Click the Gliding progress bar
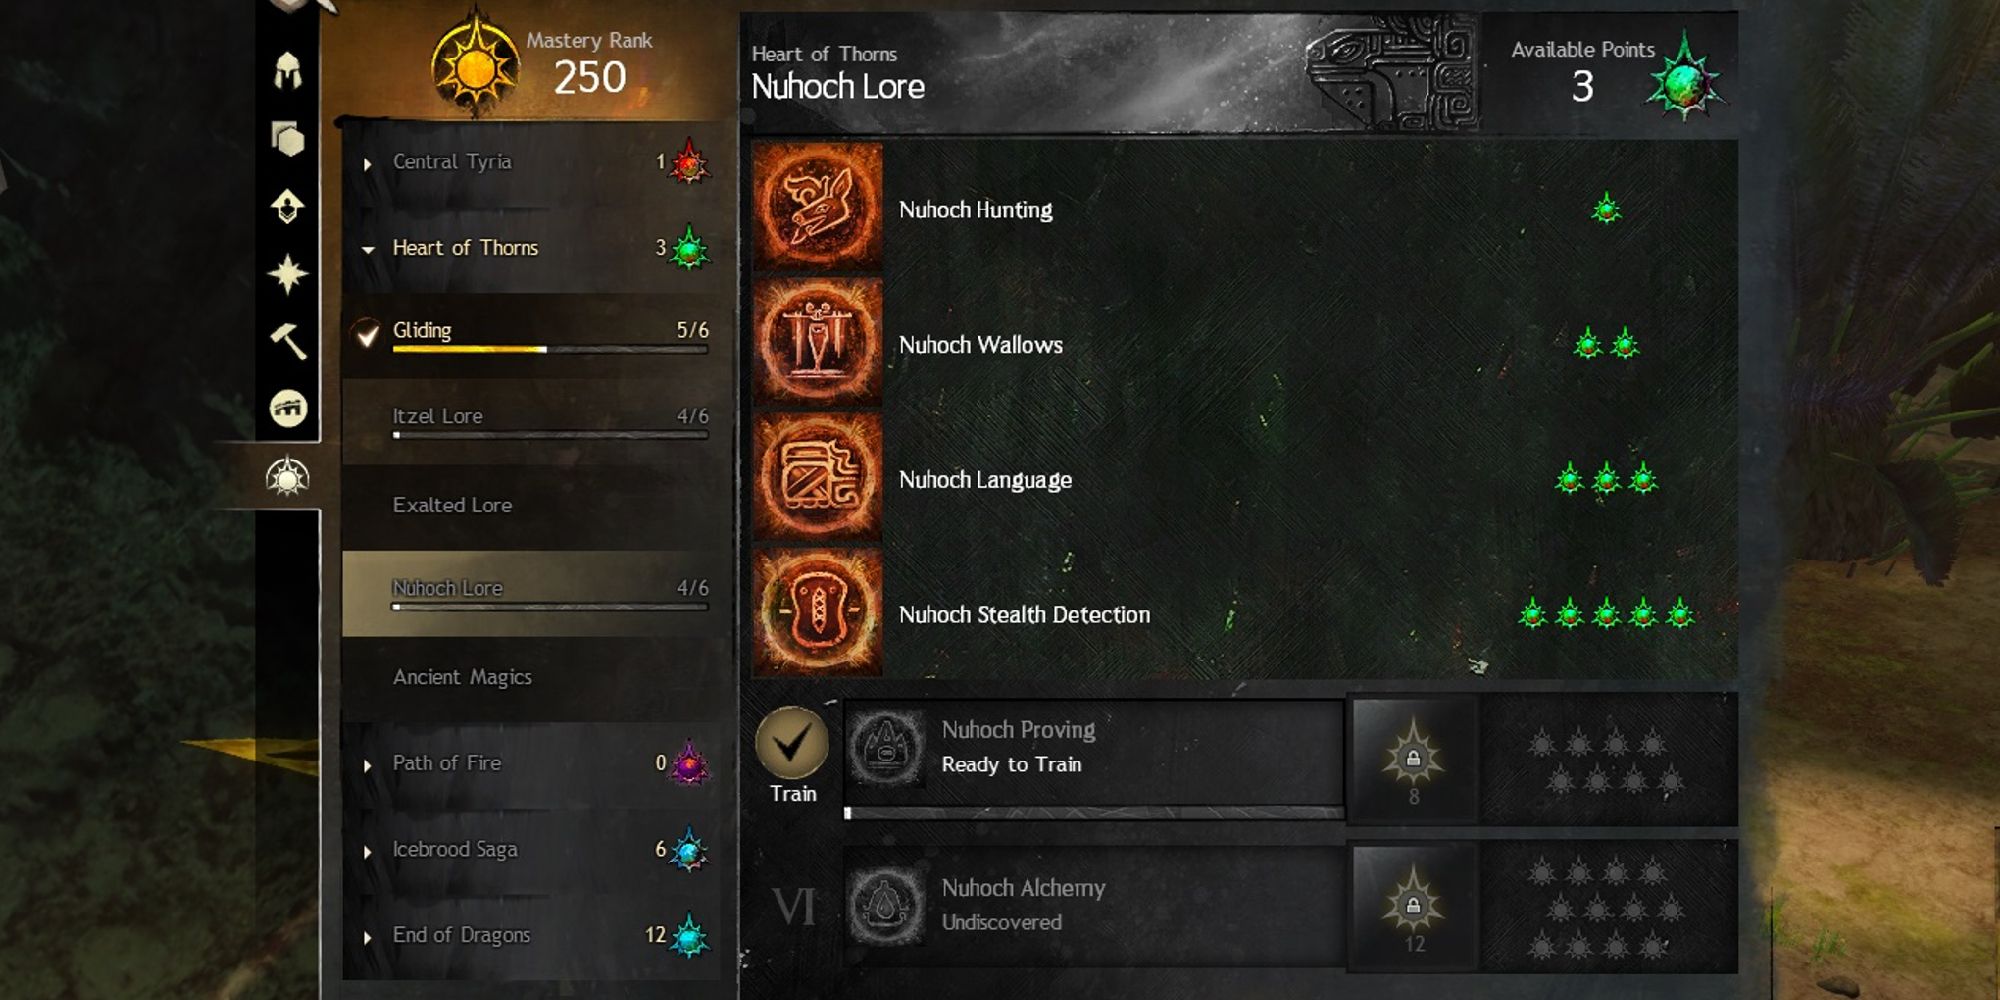This screenshot has height=1000, width=2000. pyautogui.click(x=550, y=350)
